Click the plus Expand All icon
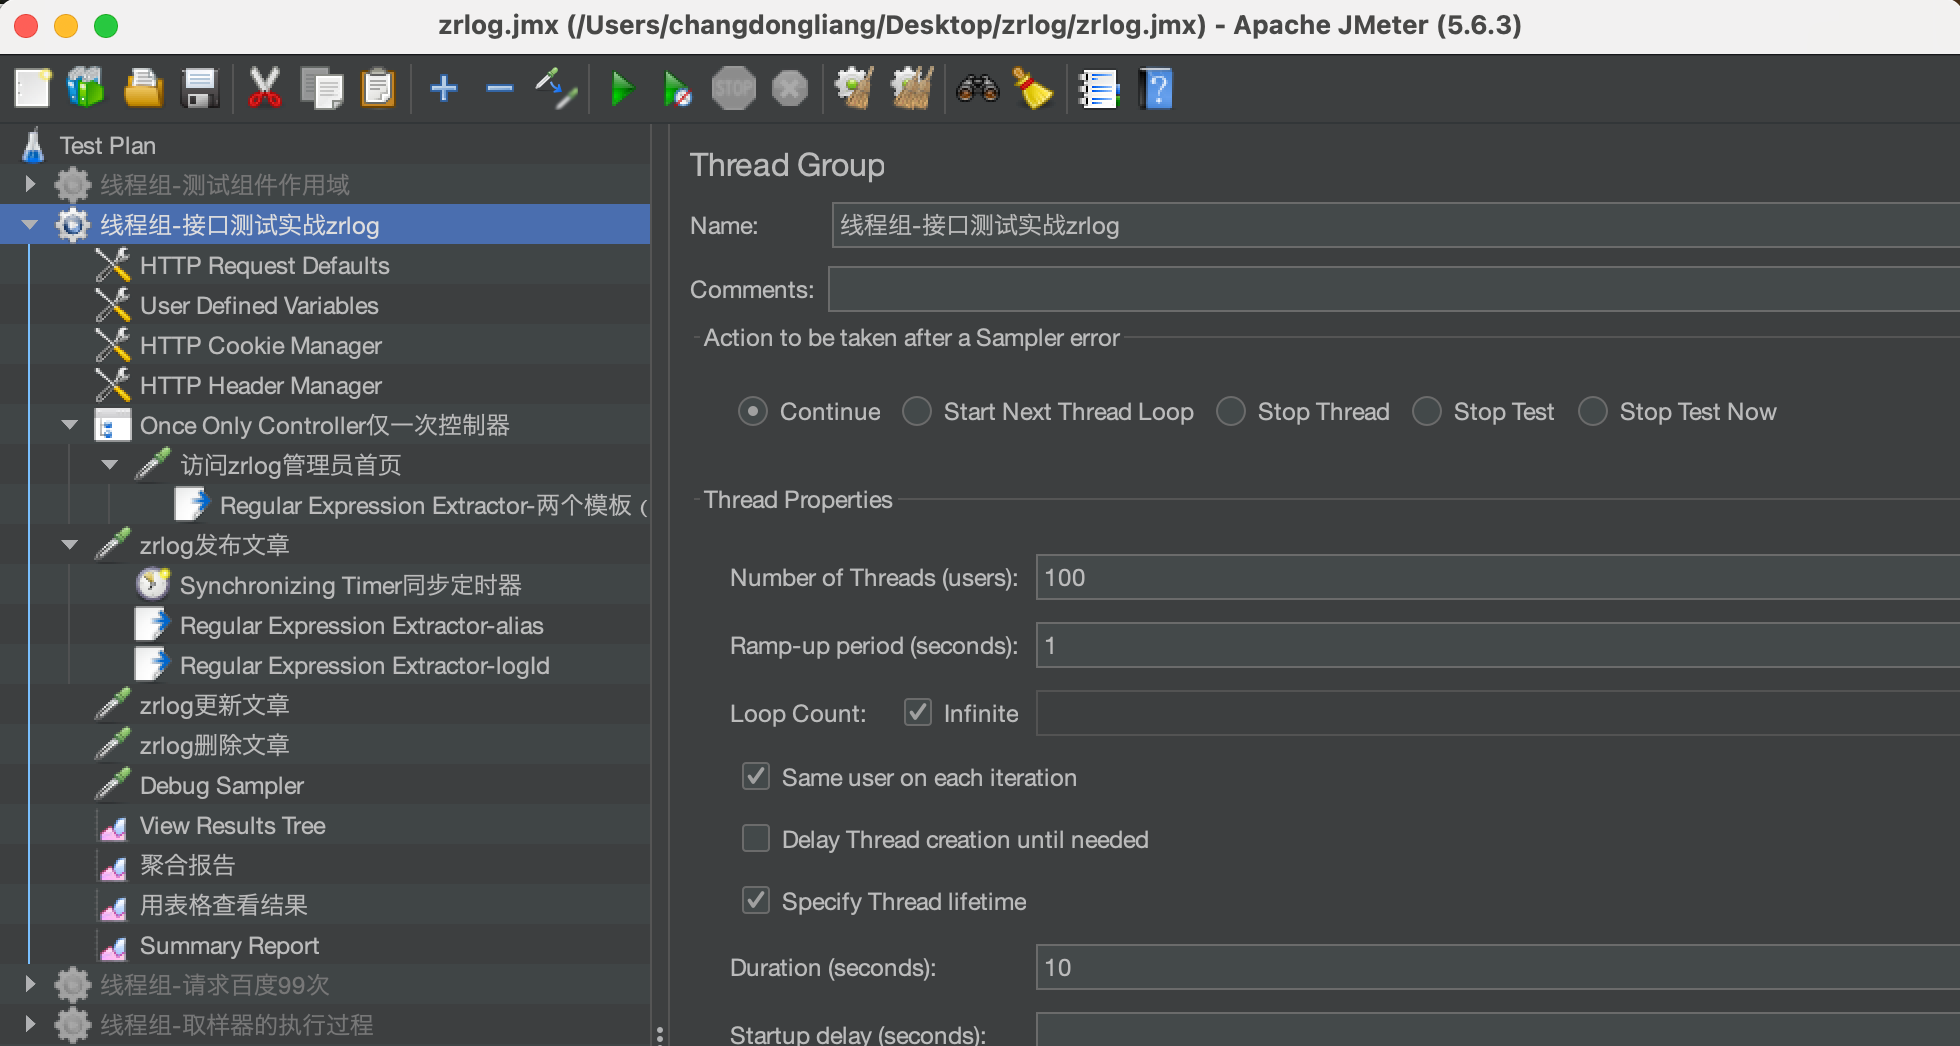This screenshot has height=1046, width=1960. [444, 89]
